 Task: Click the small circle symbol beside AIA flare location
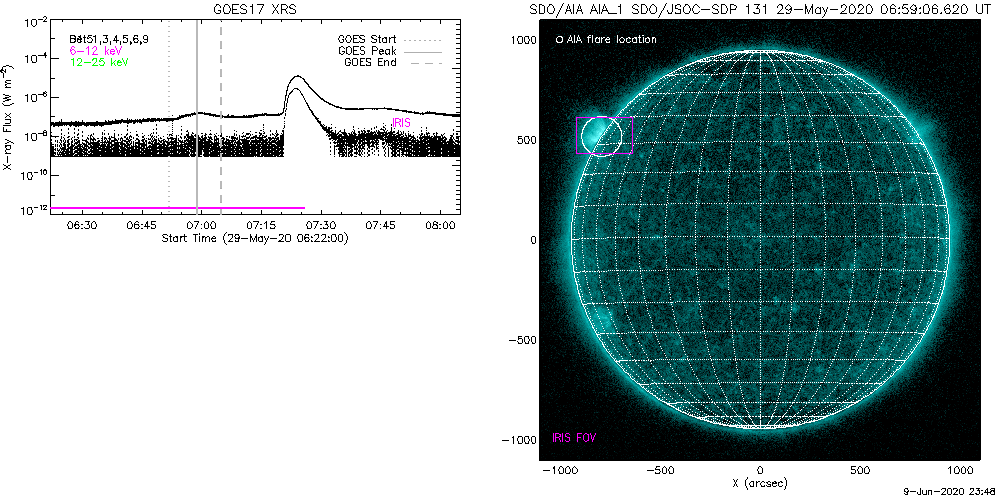(x=558, y=40)
